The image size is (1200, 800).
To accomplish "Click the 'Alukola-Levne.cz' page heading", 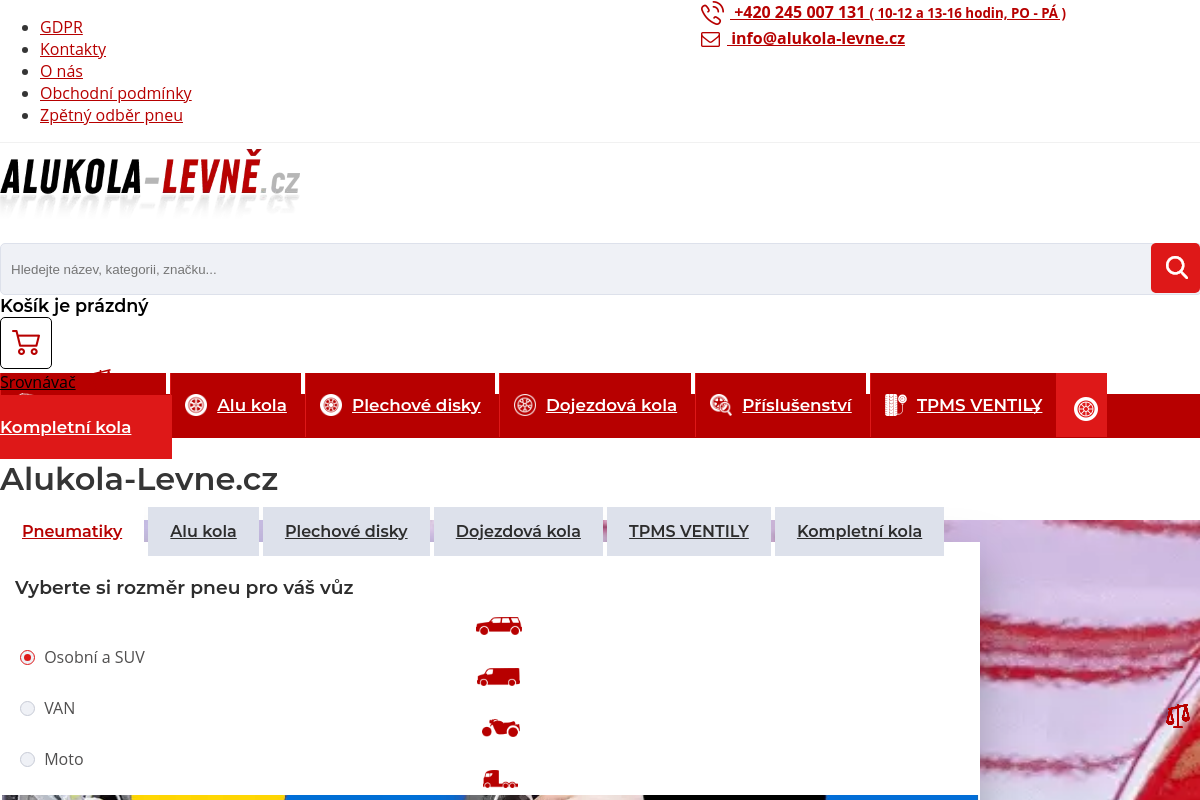I will [x=139, y=479].
